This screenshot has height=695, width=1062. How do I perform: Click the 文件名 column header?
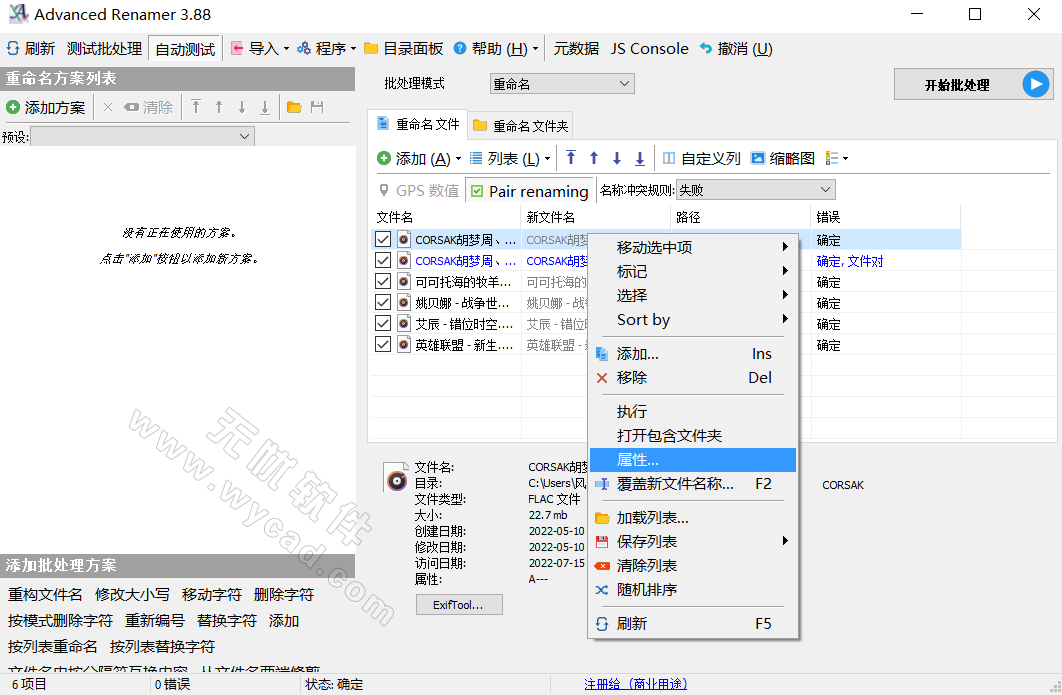tap(395, 217)
